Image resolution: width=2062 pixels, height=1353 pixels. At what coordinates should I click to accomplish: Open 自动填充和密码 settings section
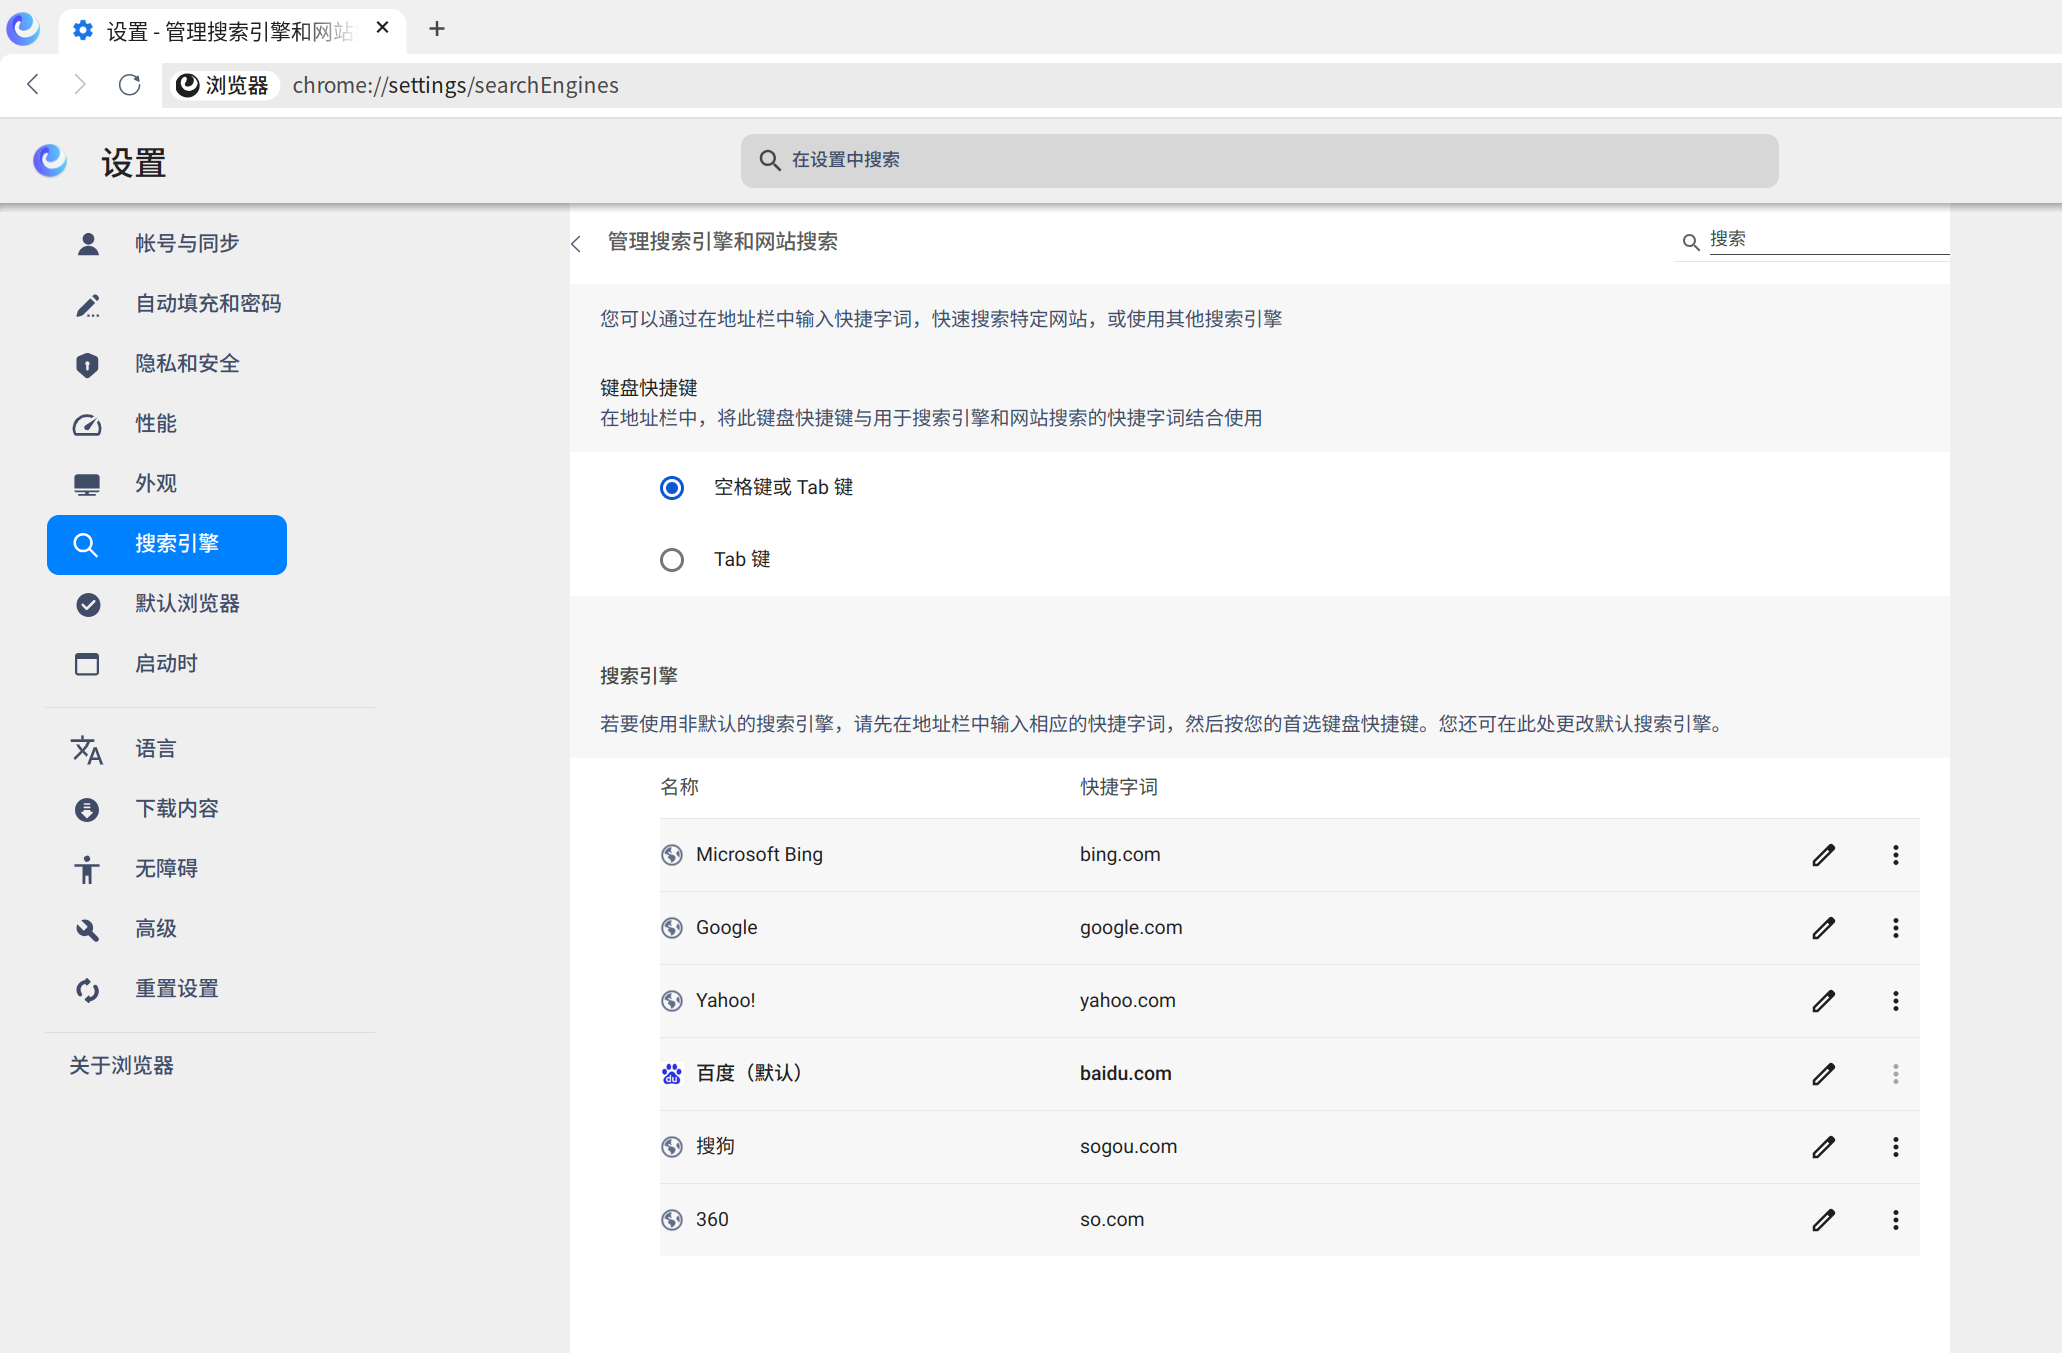point(167,304)
